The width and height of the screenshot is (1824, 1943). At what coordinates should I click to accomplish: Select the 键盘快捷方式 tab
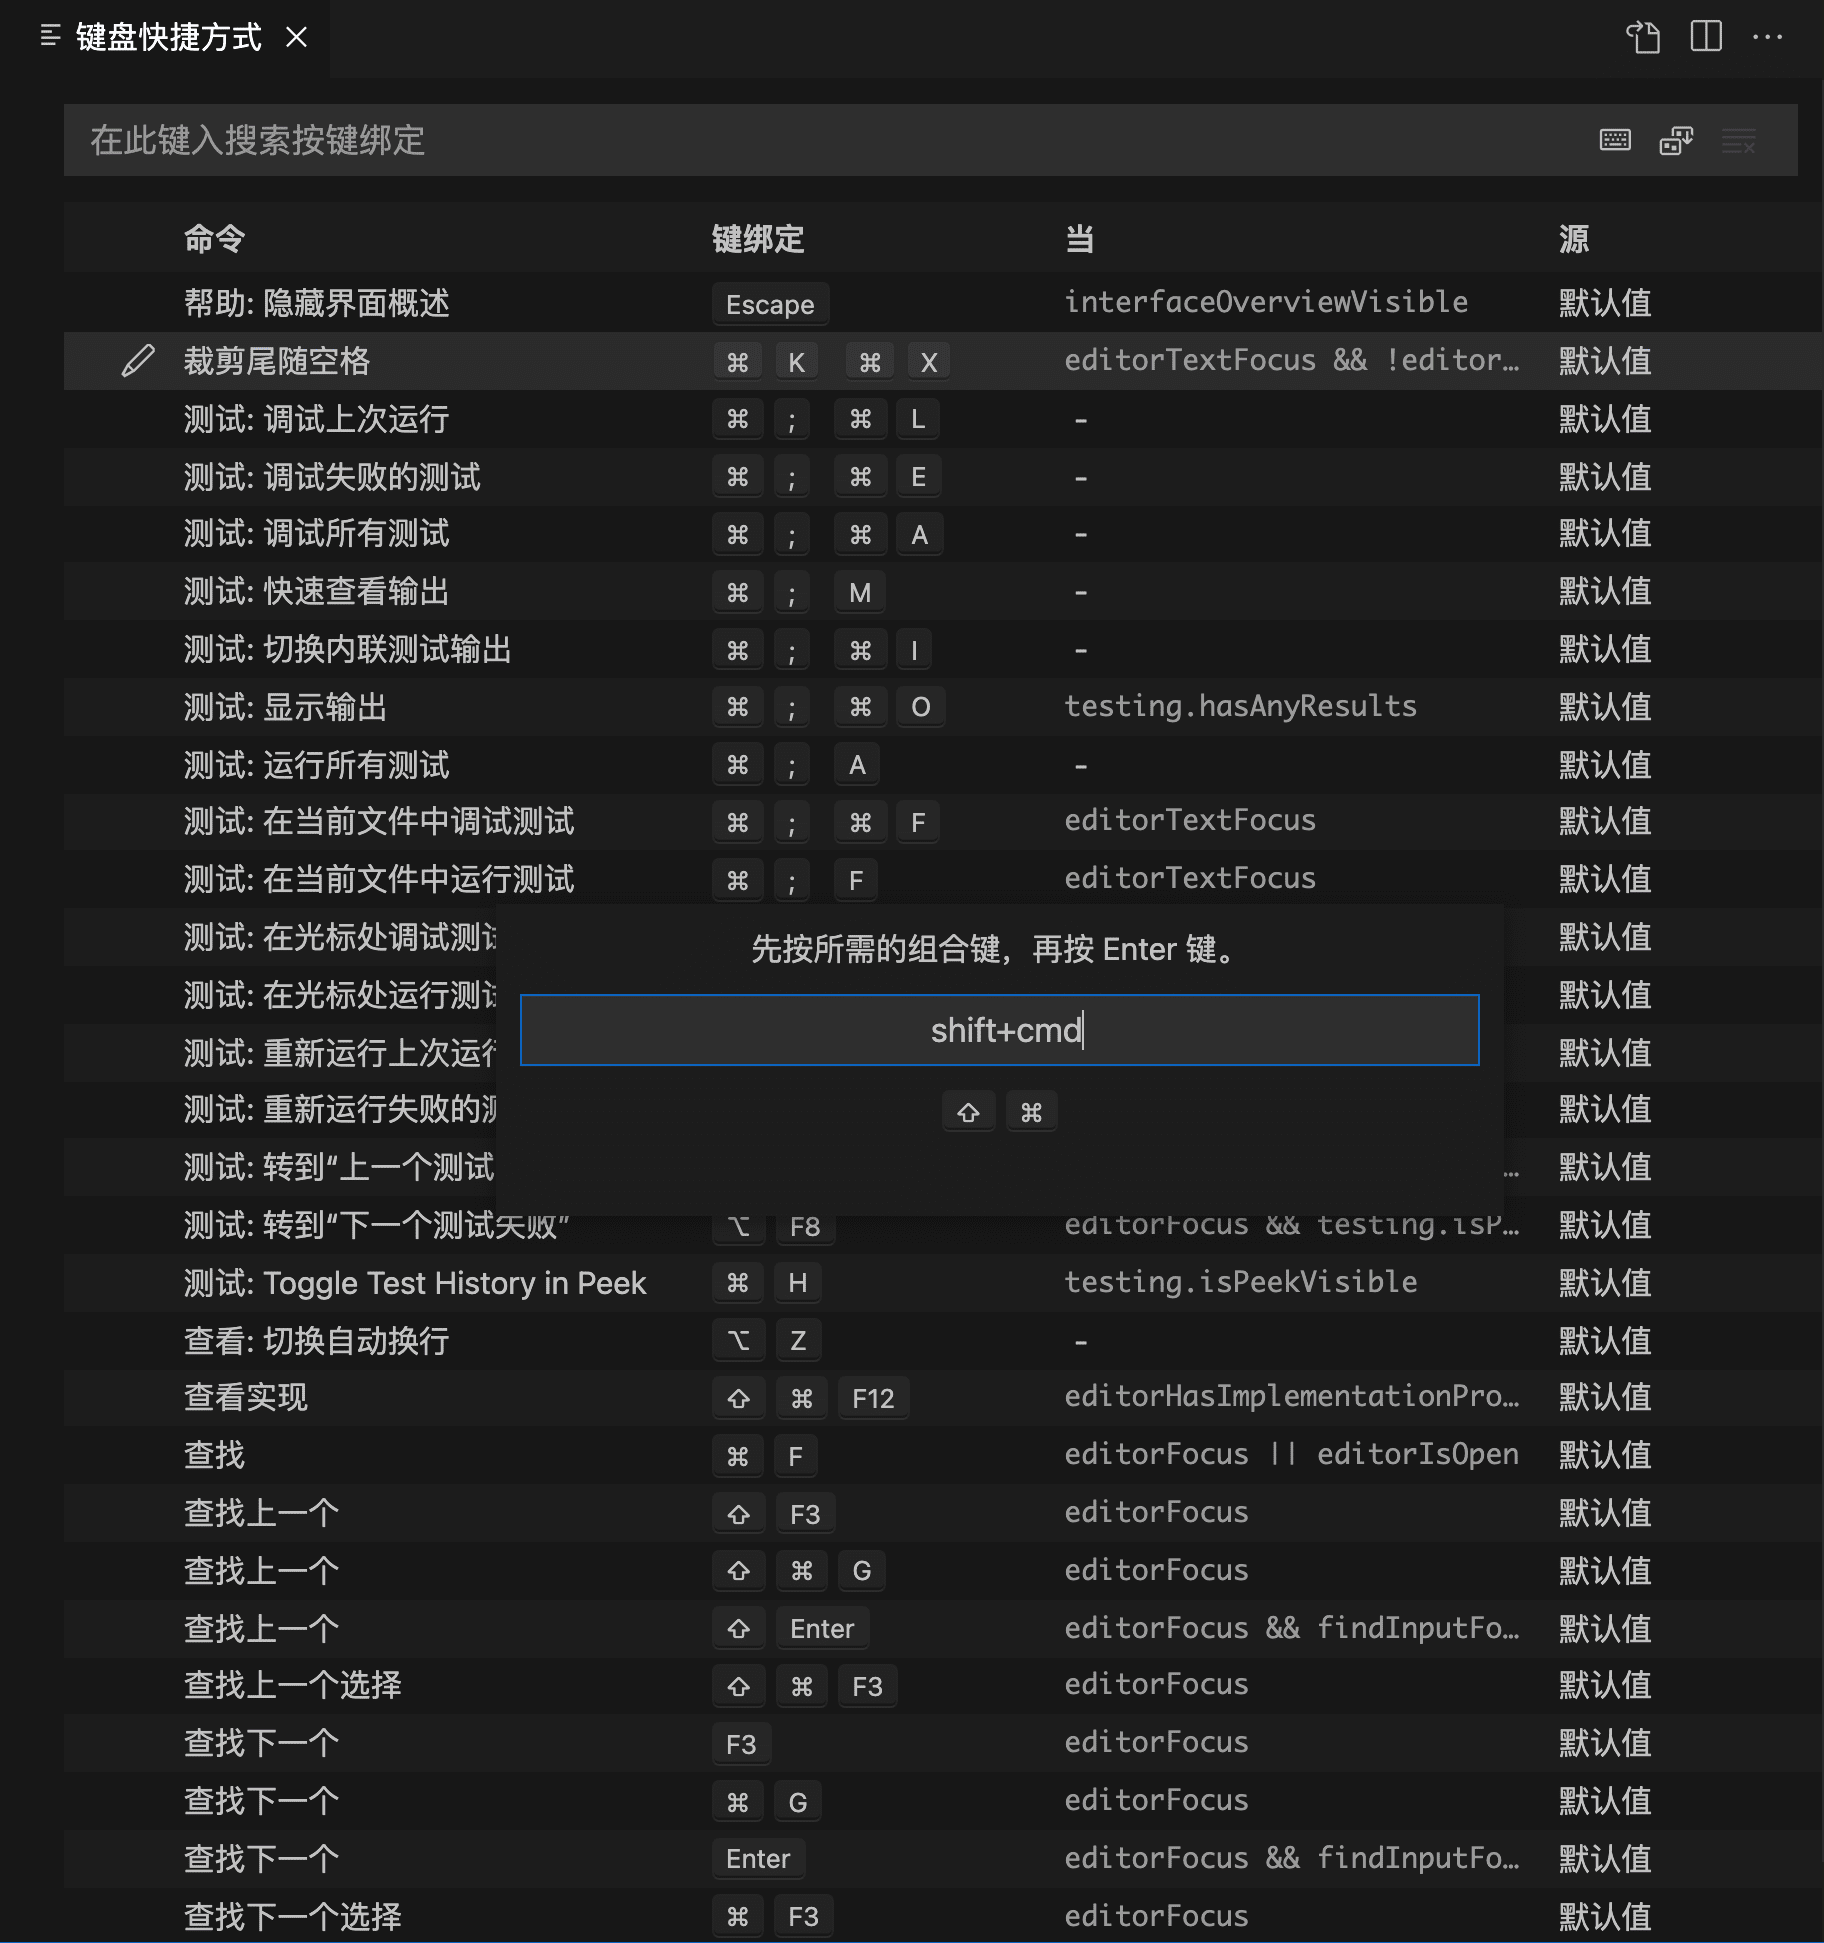(x=167, y=37)
